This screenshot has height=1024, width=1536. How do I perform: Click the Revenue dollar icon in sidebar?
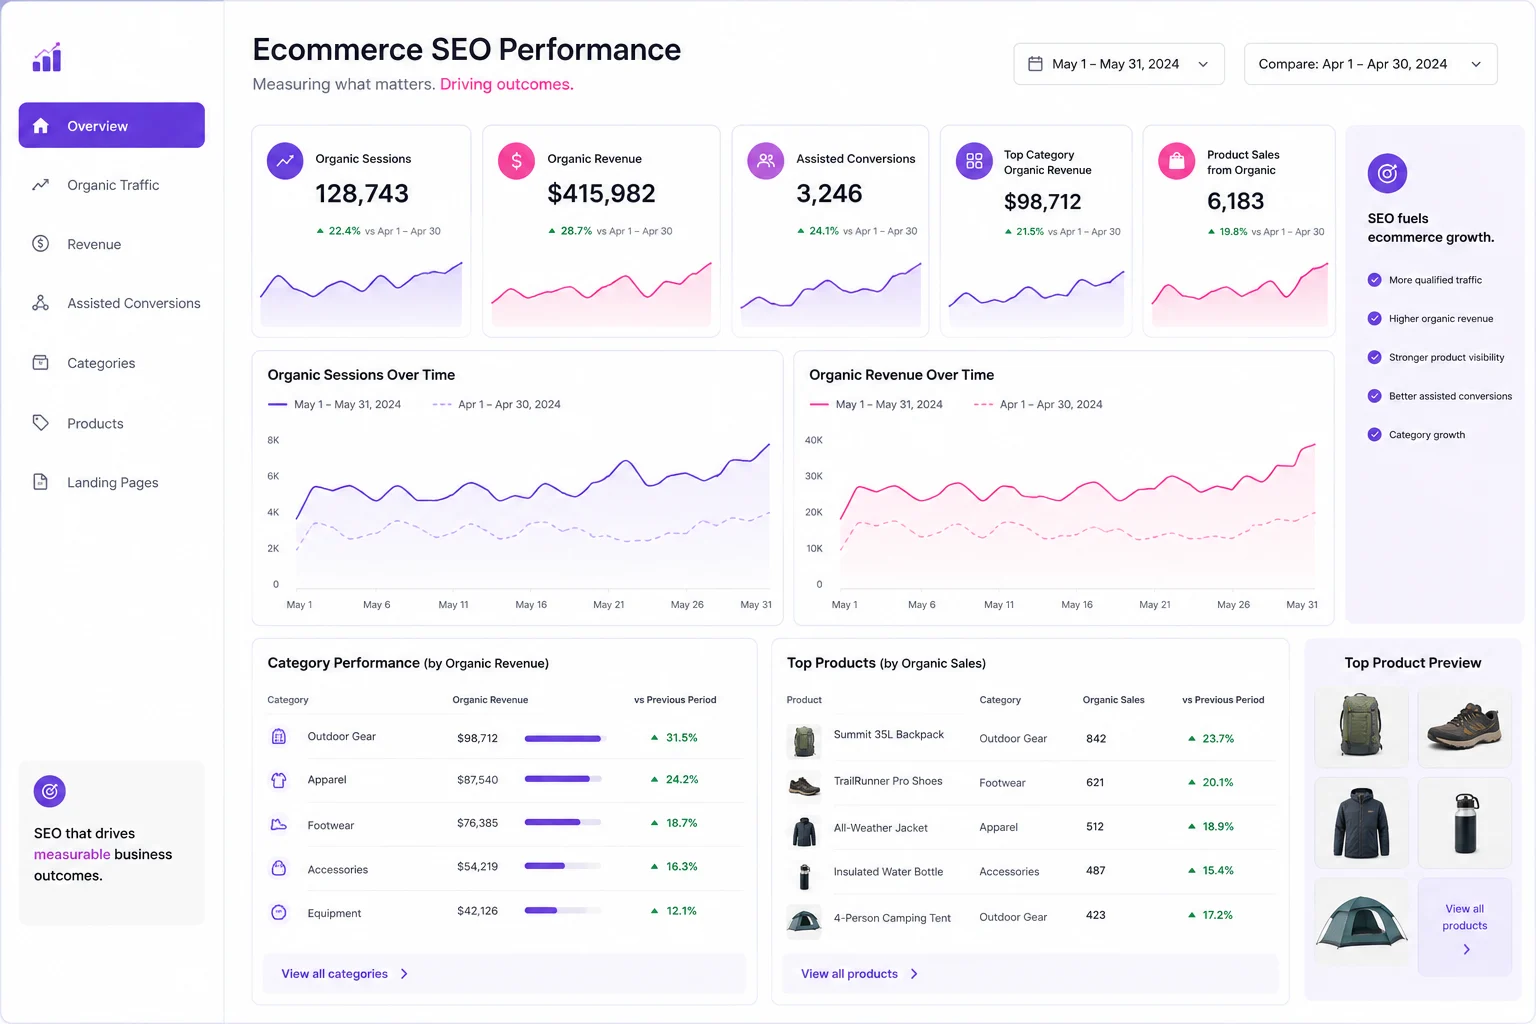coord(41,244)
